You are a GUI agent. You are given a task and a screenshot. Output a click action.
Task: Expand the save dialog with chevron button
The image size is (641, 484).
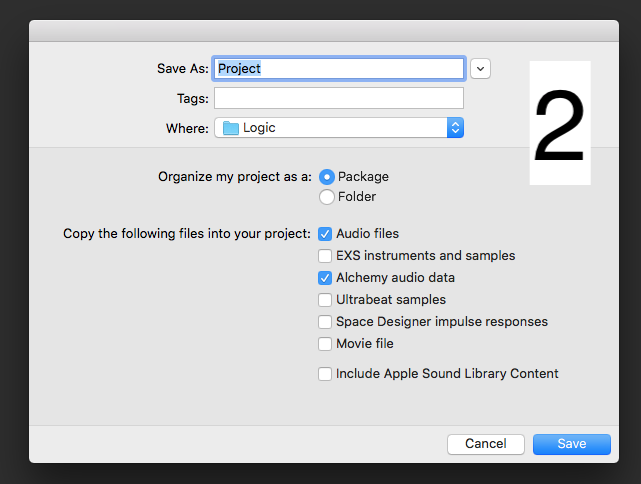coord(481,68)
